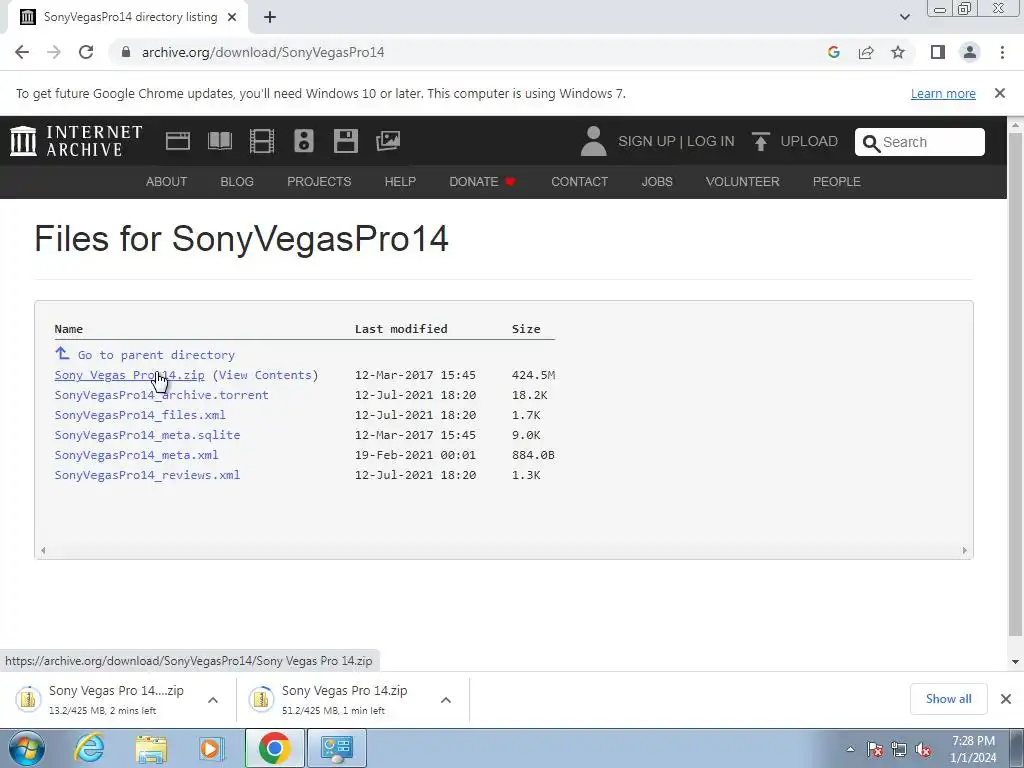Expand options for second Sony Vegas Pro 14.zip download
This screenshot has width=1024, height=768.
coord(446,700)
